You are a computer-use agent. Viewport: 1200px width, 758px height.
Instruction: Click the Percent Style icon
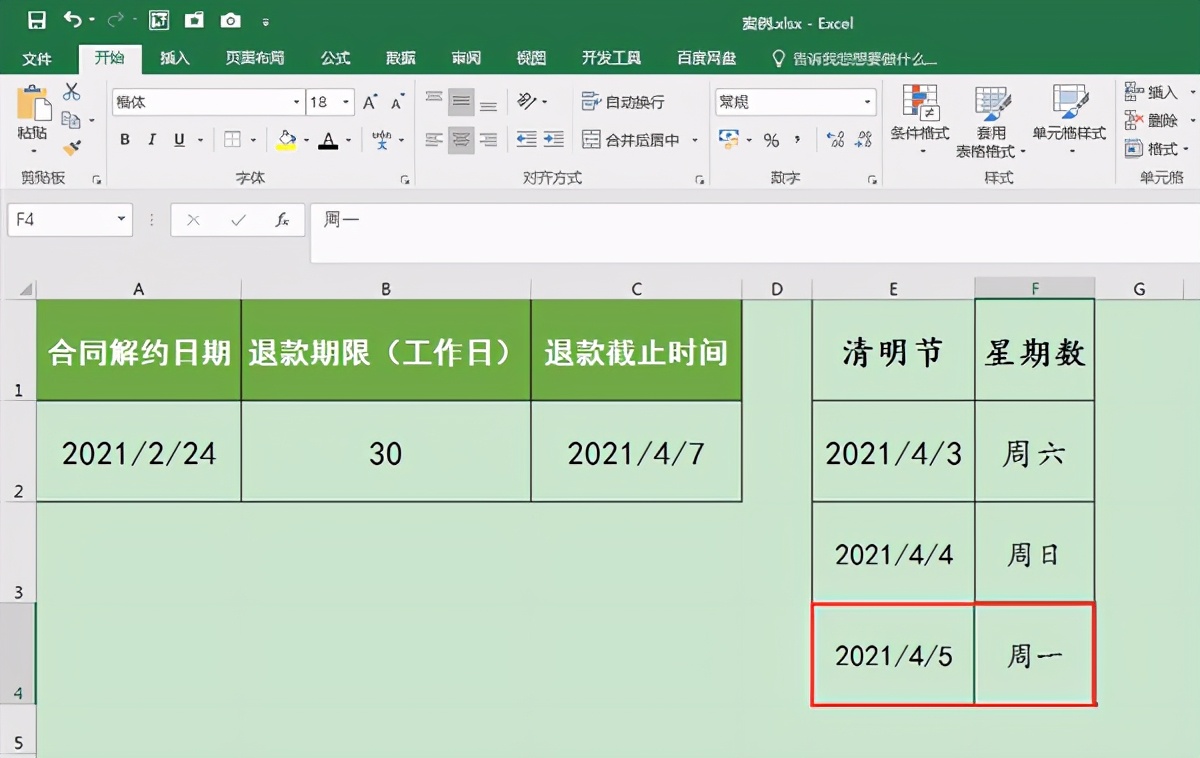771,140
